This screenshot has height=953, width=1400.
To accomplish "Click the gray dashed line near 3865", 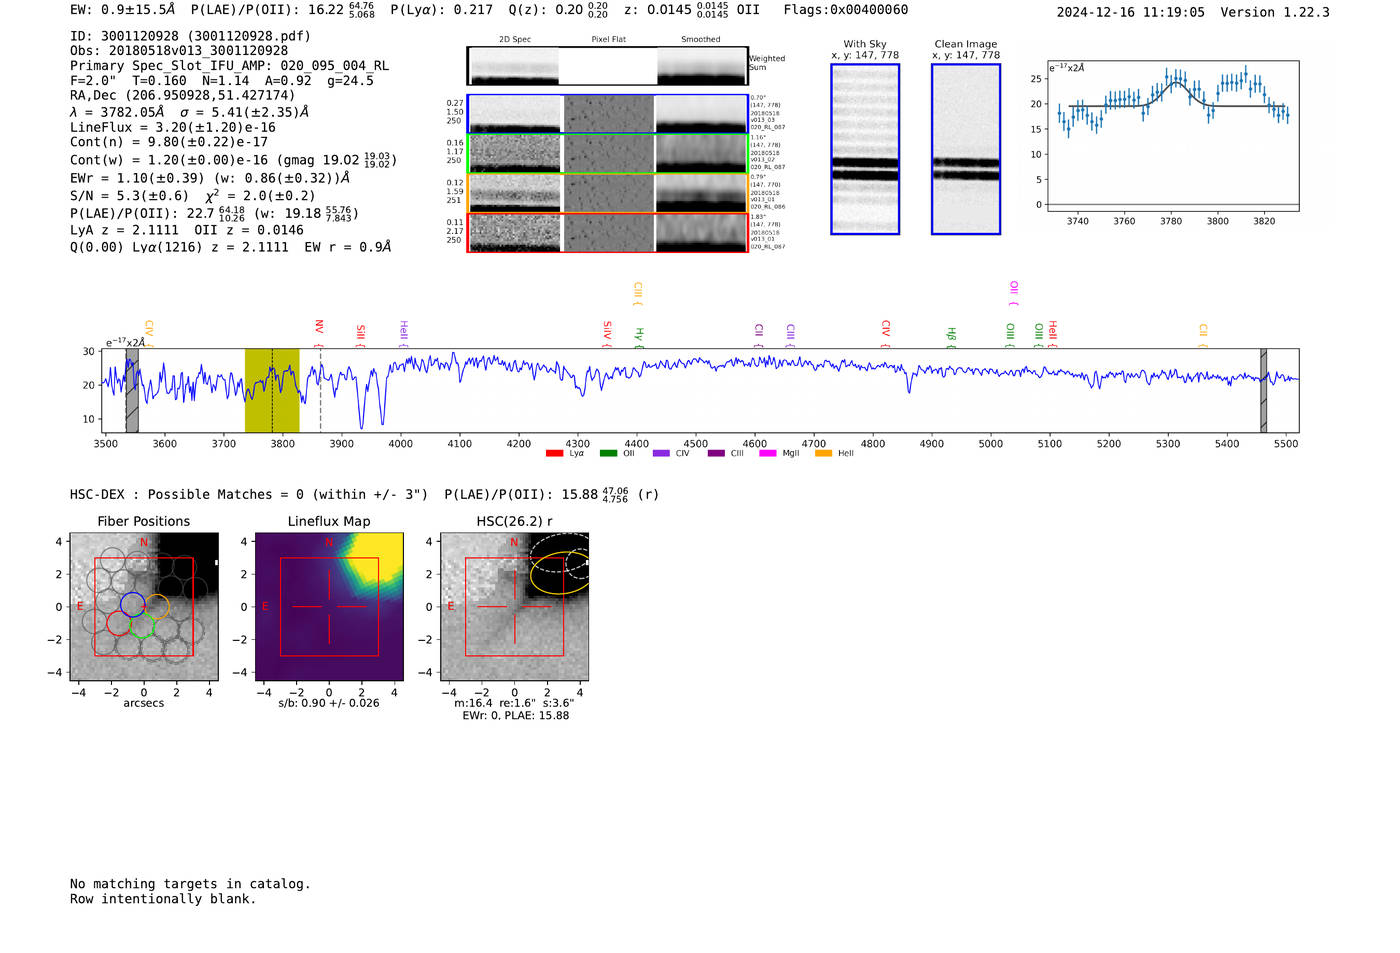I will [320, 390].
